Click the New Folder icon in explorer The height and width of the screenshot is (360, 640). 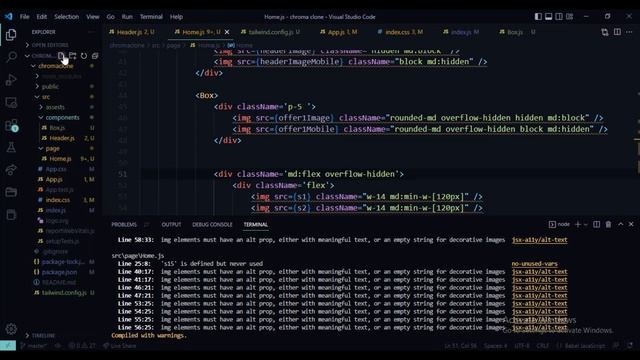coord(73,56)
